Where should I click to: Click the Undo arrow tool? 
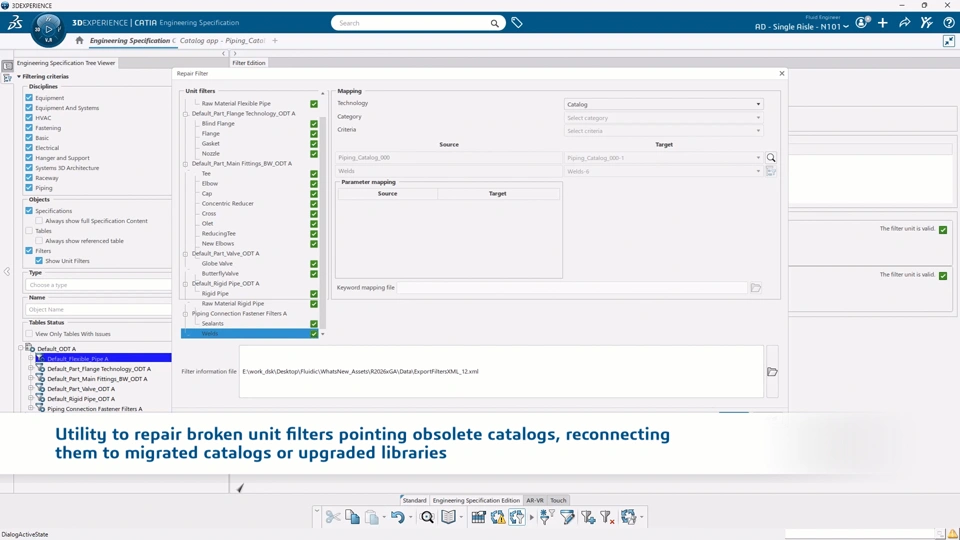398,517
